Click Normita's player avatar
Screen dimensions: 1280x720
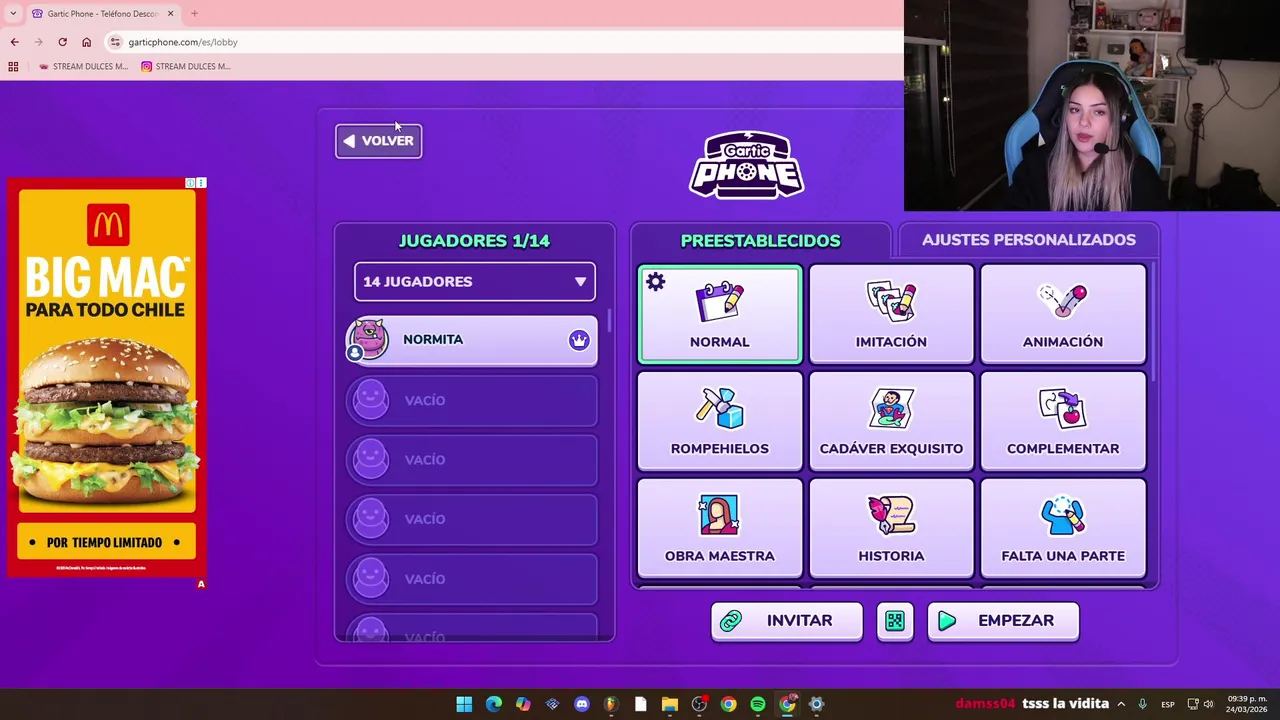[368, 340]
